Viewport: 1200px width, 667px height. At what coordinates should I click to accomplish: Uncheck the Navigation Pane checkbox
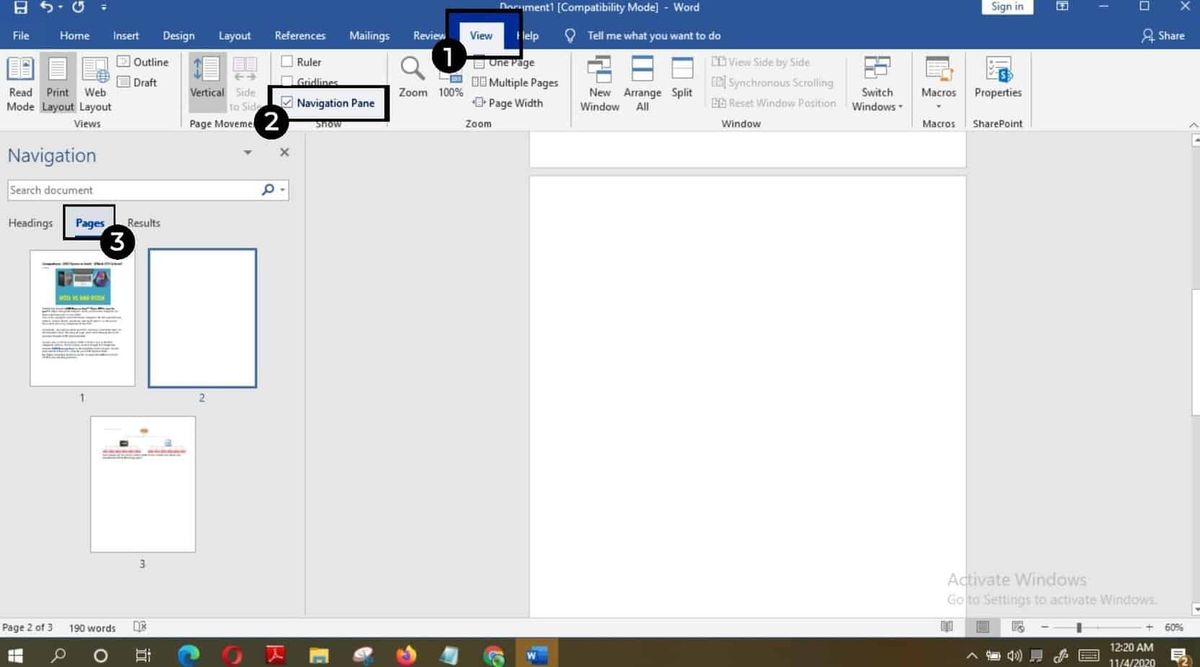288,103
